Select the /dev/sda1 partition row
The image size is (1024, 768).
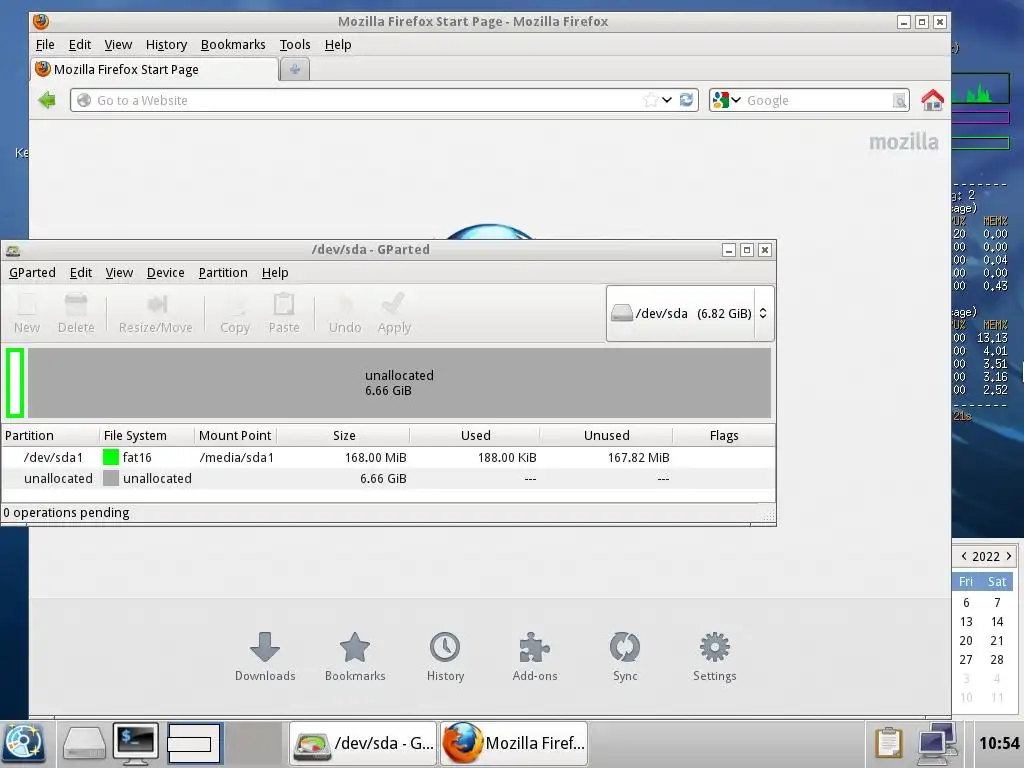tap(389, 457)
